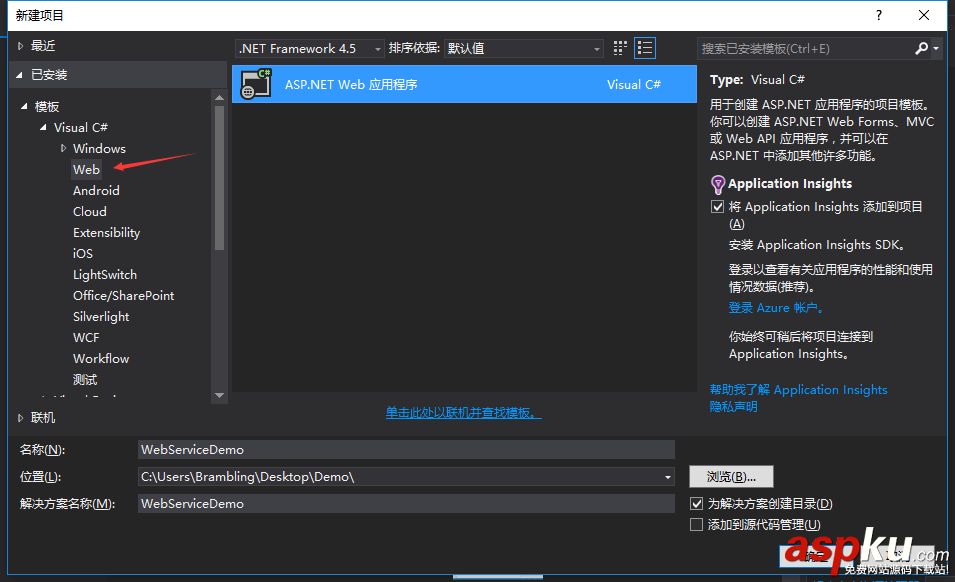Click the ASP.NET Web application template icon
The width and height of the screenshot is (955, 582).
tap(256, 84)
